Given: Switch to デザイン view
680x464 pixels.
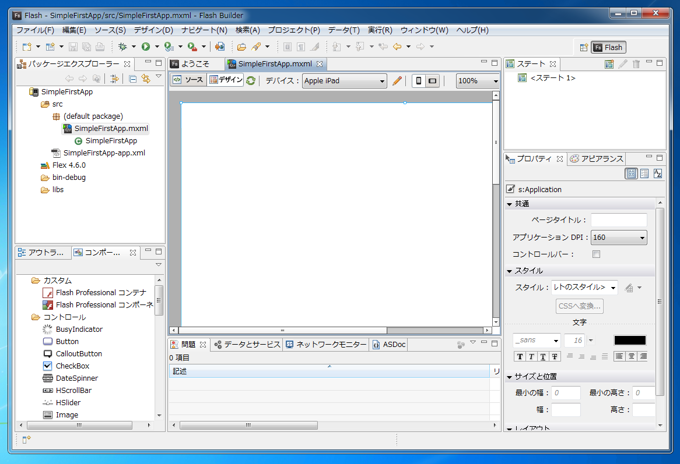Looking at the screenshot, I should [226, 80].
